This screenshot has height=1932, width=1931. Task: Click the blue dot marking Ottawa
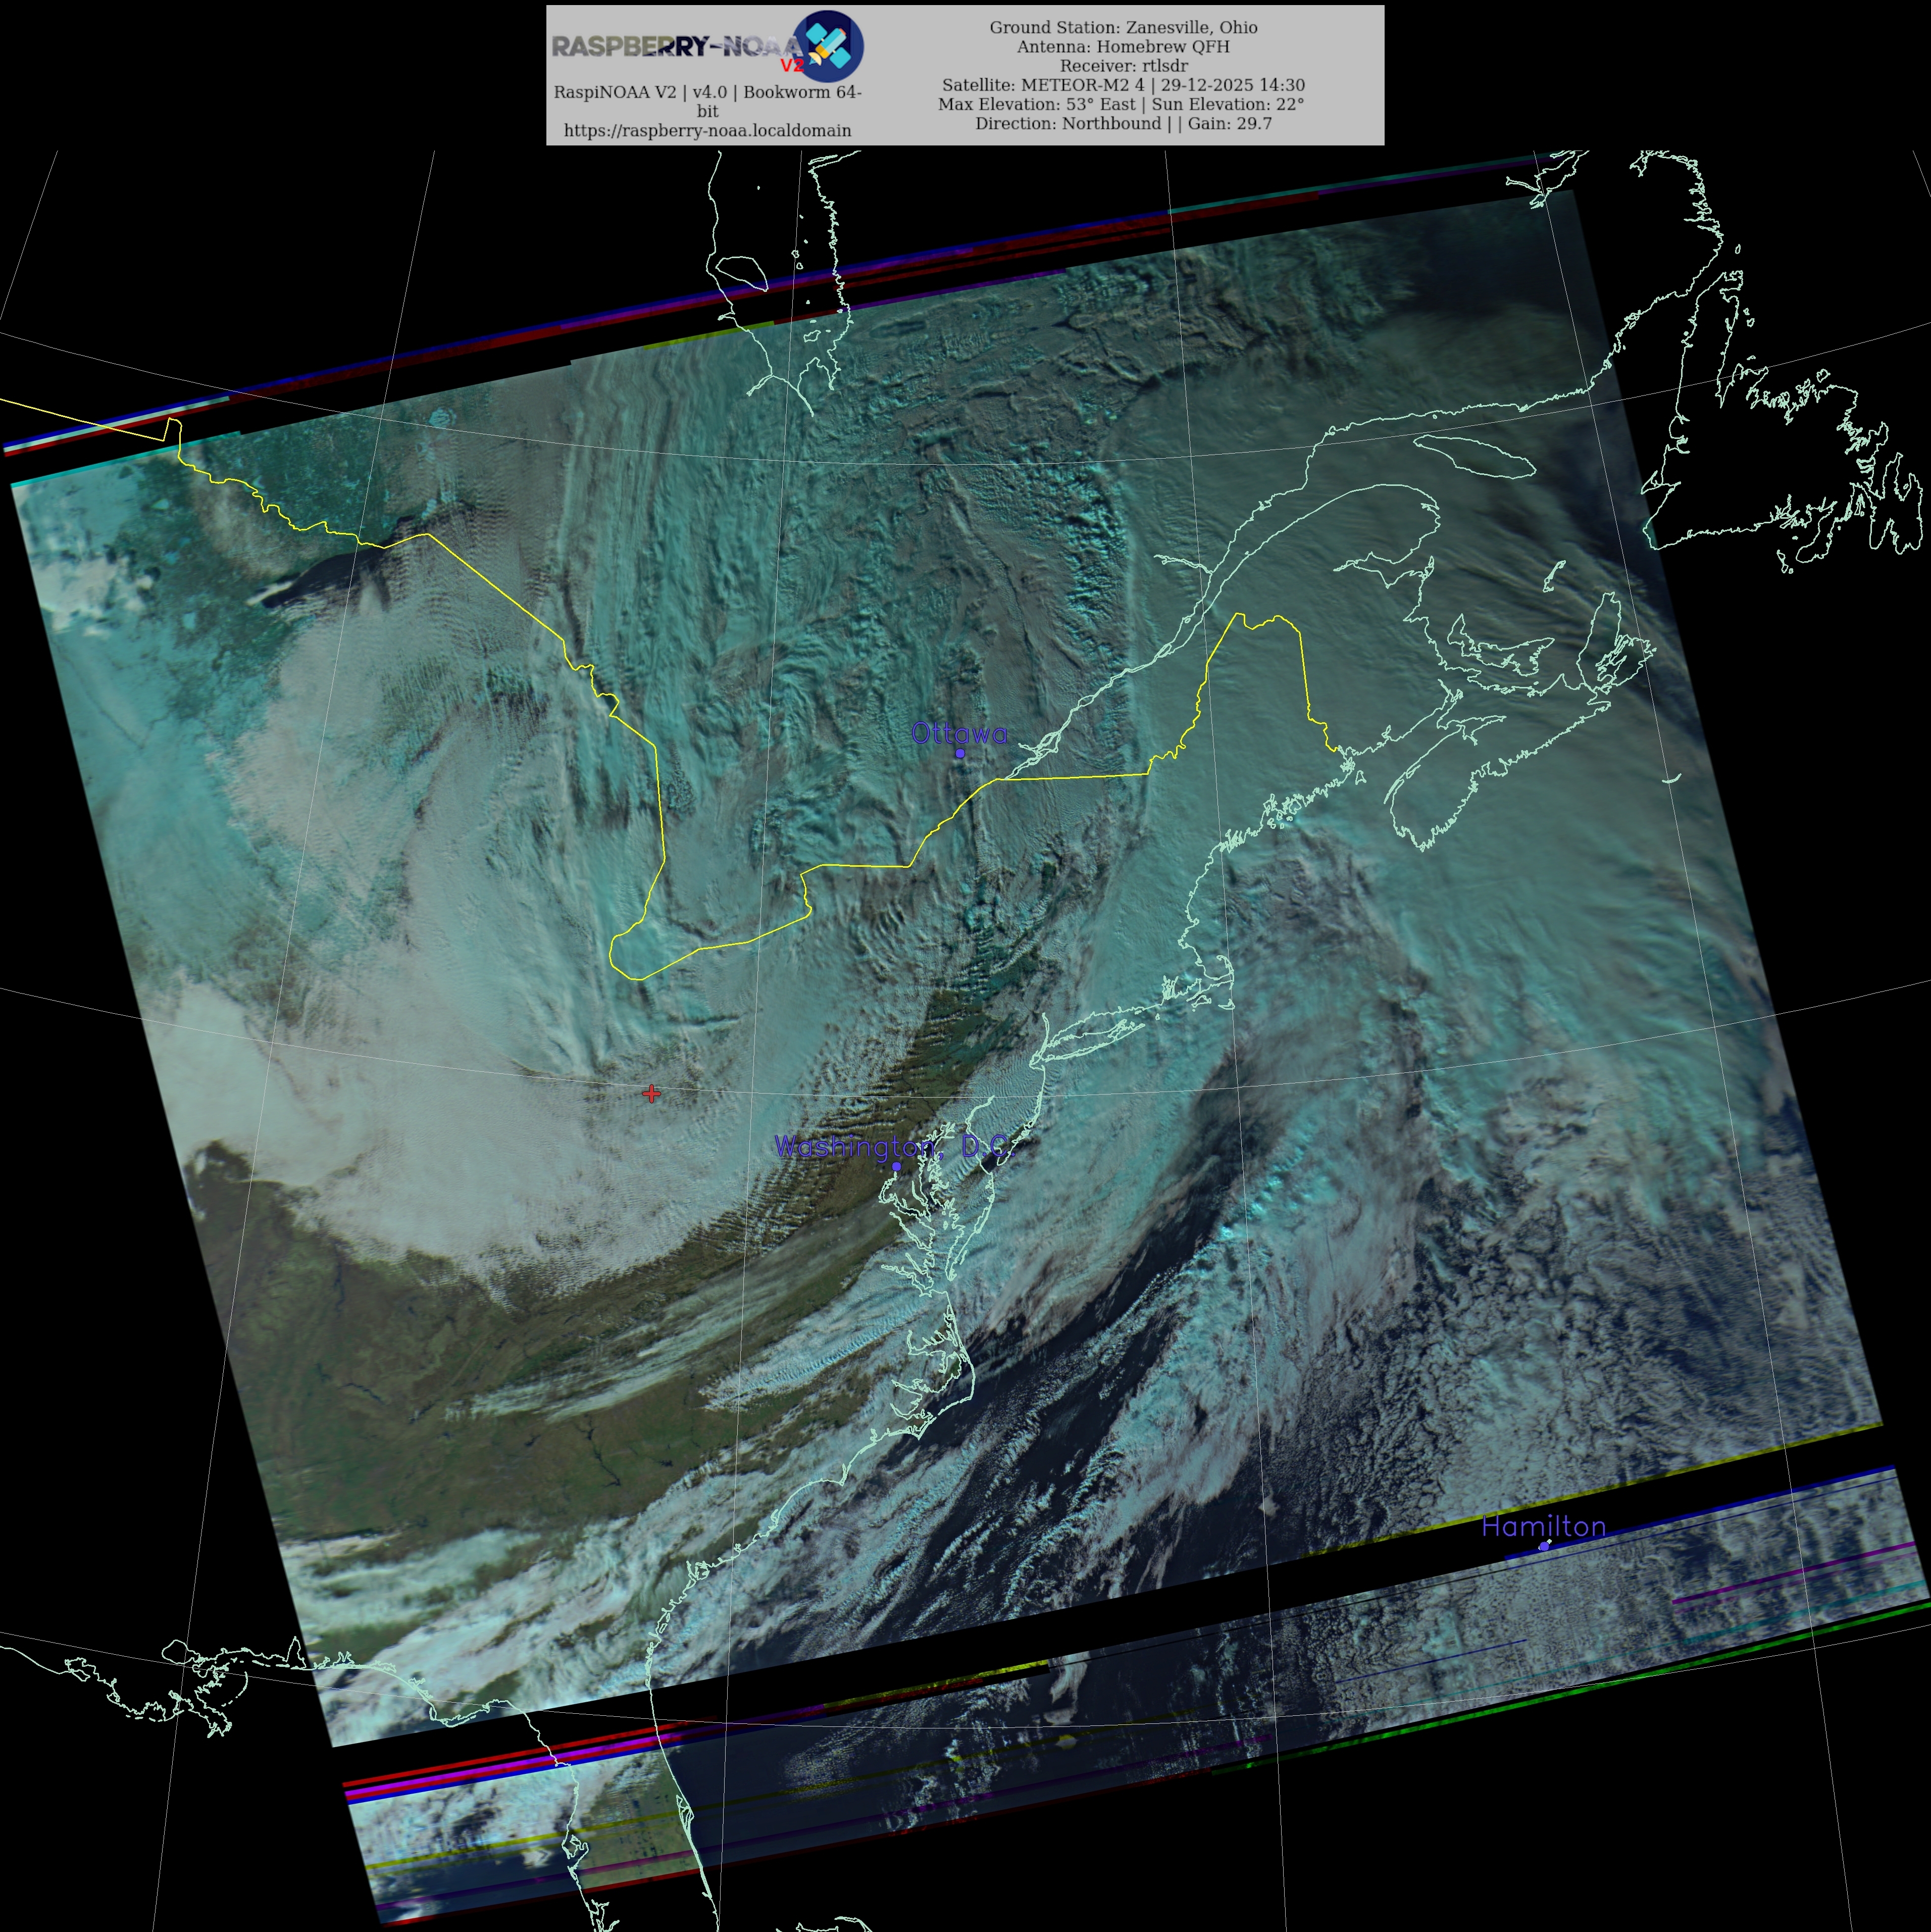(x=960, y=753)
